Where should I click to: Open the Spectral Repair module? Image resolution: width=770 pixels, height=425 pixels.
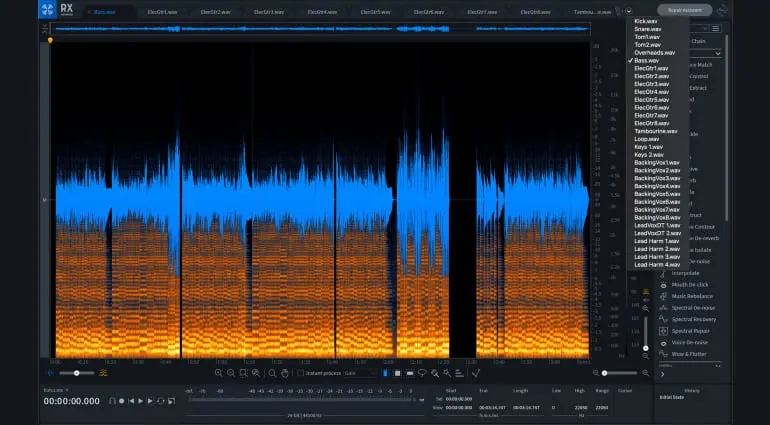click(692, 331)
